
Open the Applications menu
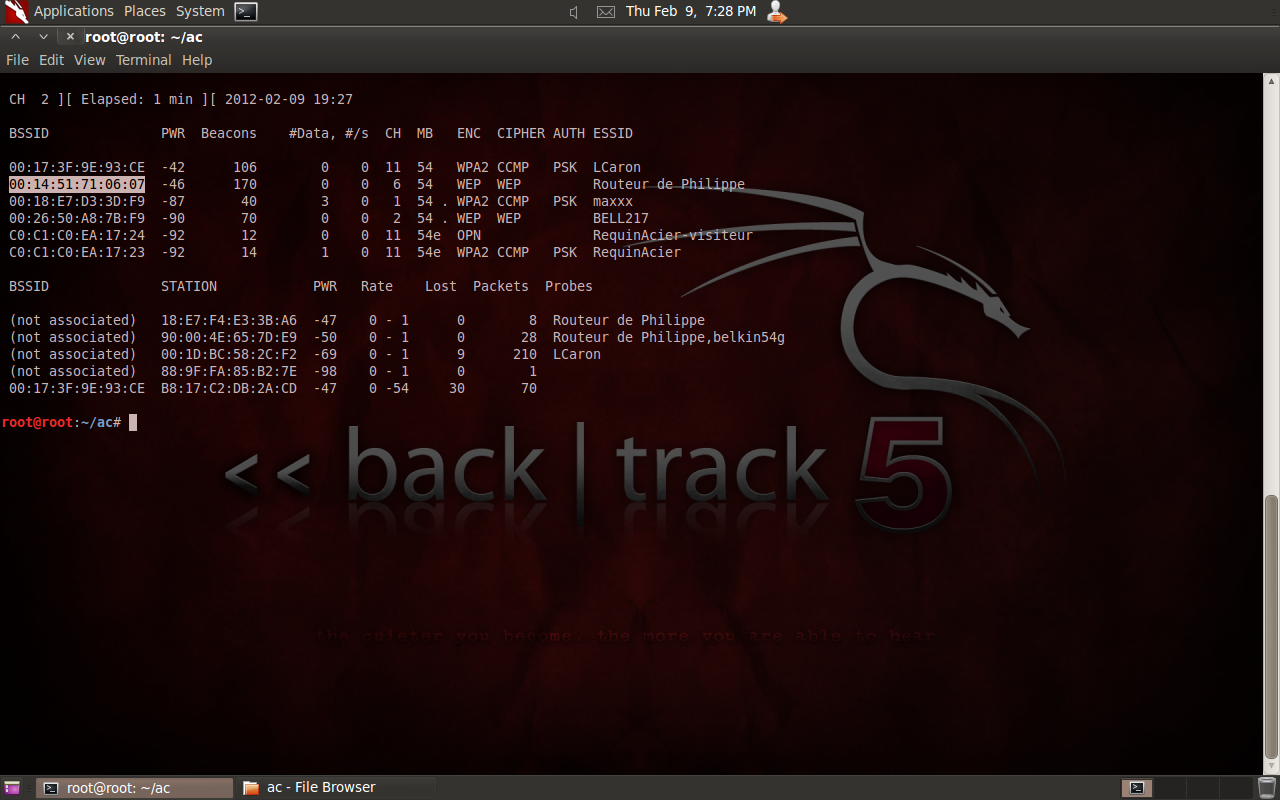tap(73, 11)
